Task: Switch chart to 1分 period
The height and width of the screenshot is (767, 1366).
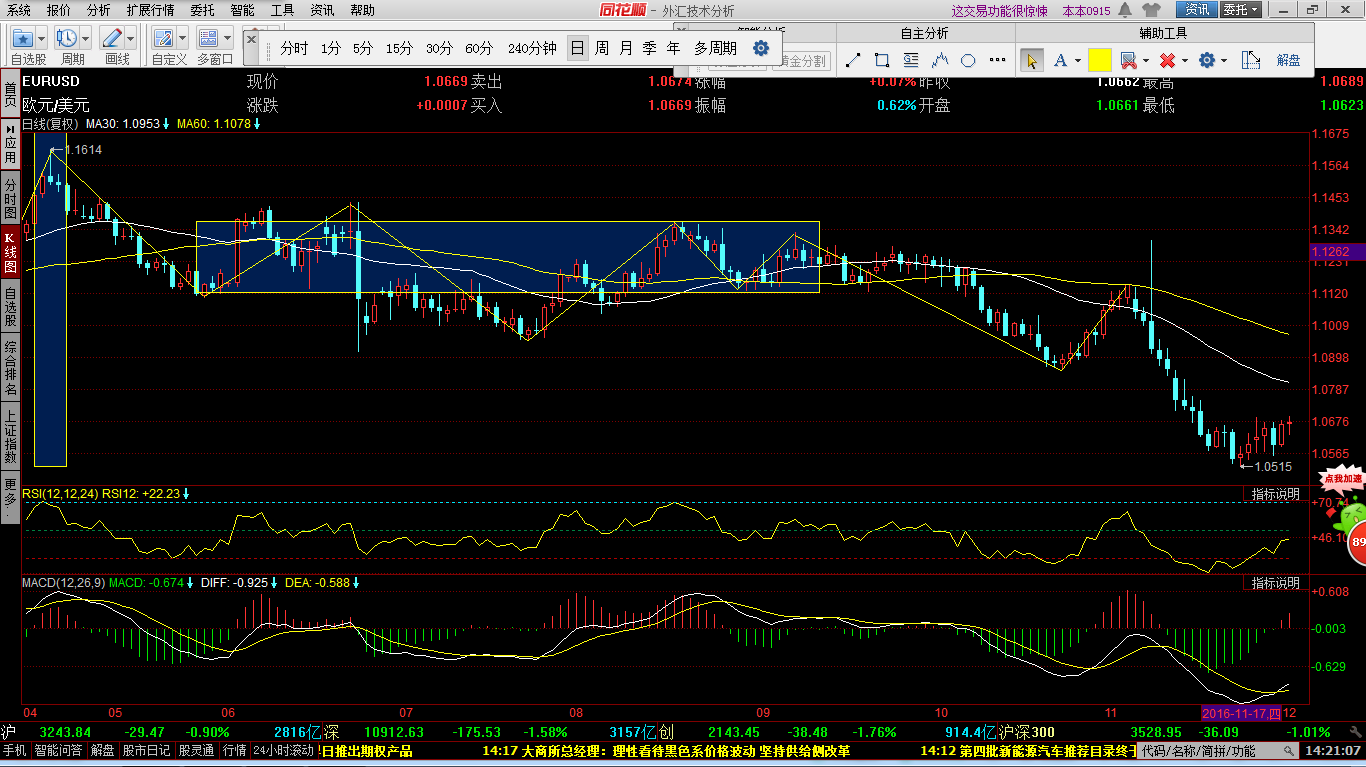Action: click(x=331, y=48)
